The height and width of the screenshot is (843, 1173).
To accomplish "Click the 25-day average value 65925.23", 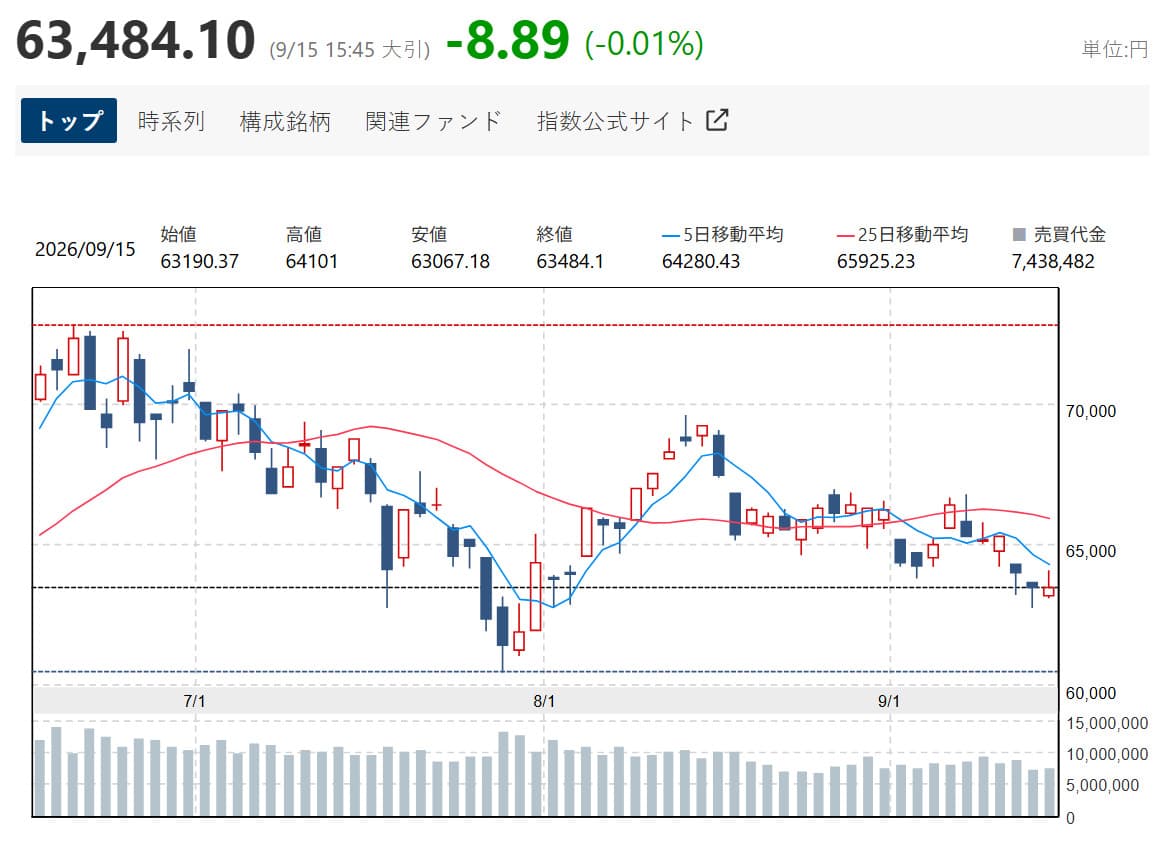I will click(876, 261).
